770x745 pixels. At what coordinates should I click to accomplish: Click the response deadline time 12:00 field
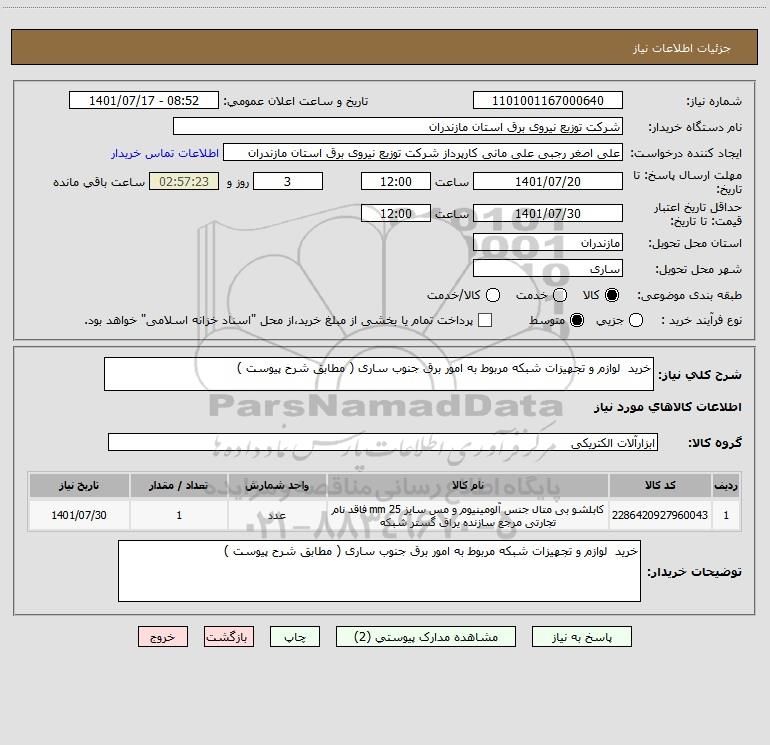click(396, 181)
